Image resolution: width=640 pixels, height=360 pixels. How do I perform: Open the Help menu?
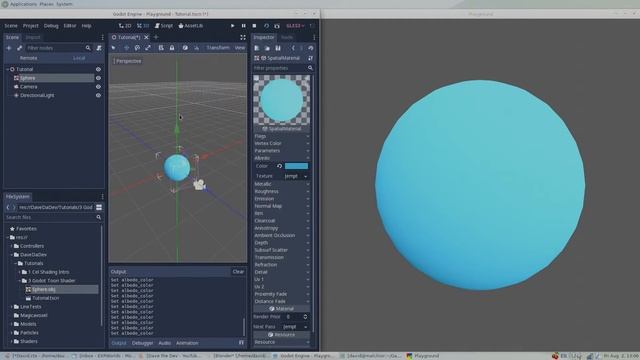[x=87, y=26]
